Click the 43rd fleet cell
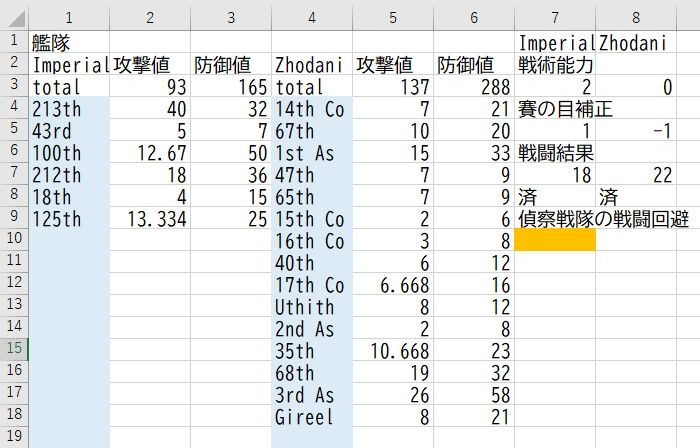 click(69, 130)
